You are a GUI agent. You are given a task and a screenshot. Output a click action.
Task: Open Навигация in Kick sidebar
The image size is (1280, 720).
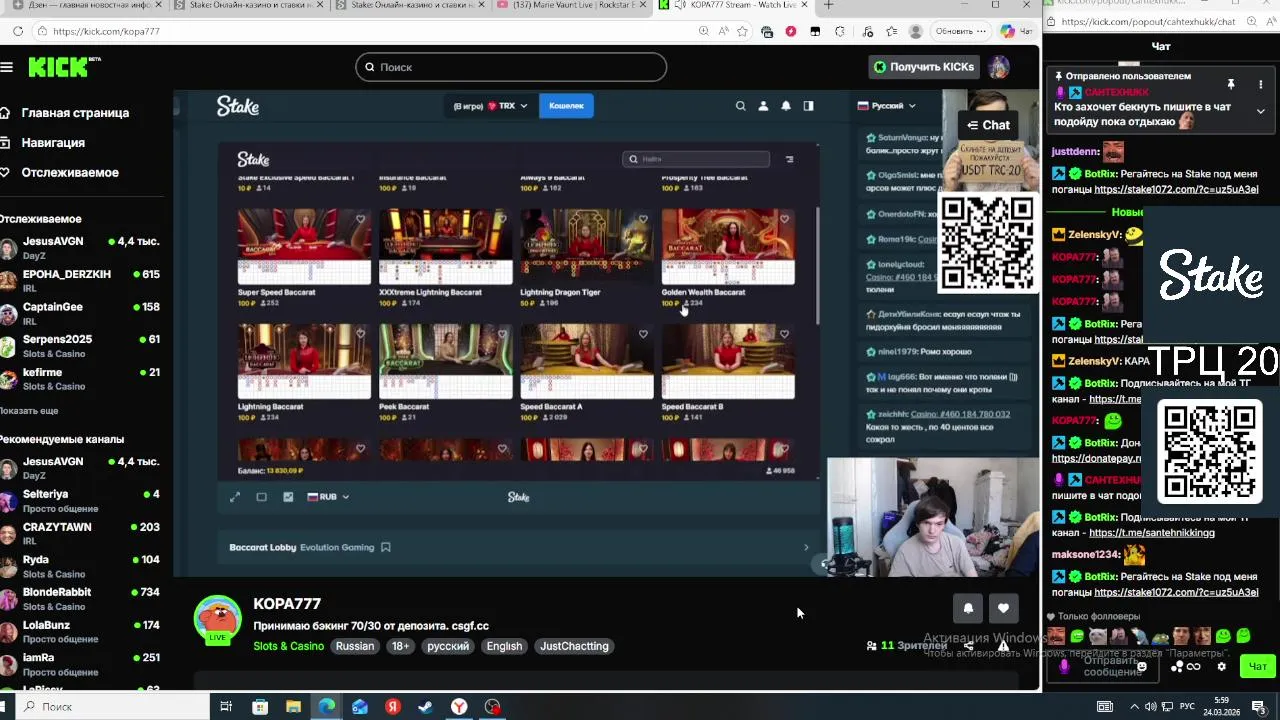pos(44,143)
